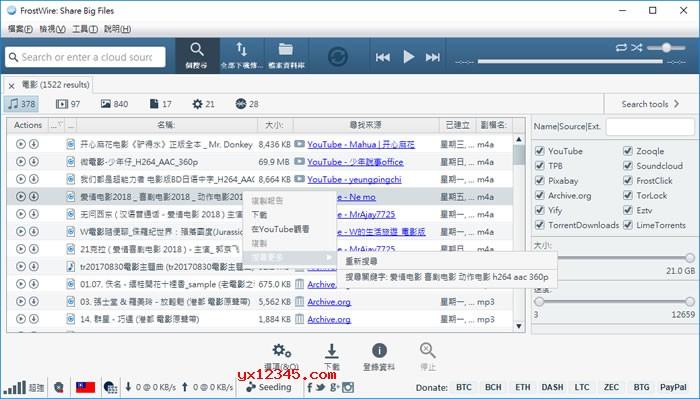
Task: Open the 說明(H) menu
Action: pos(117,29)
